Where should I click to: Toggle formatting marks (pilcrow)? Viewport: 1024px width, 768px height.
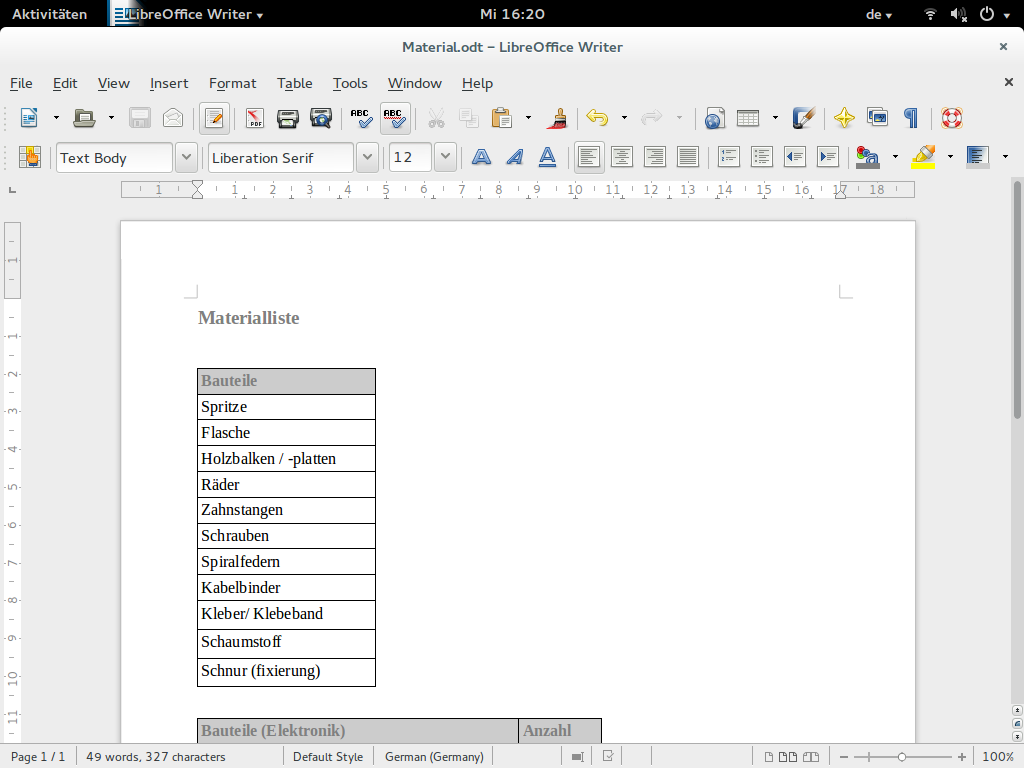pyautogui.click(x=910, y=118)
